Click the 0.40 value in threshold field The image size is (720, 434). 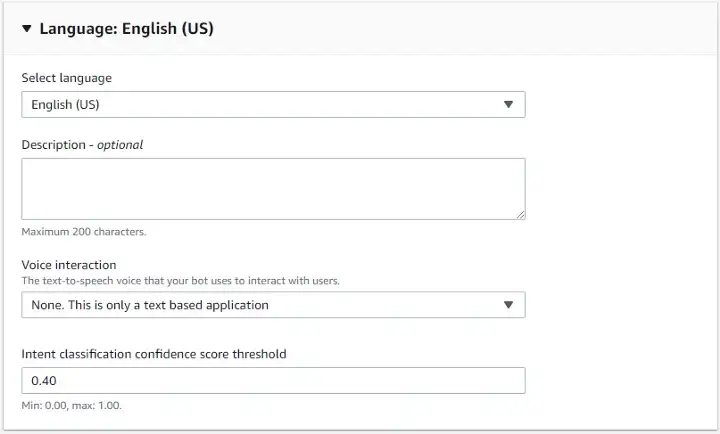click(x=44, y=381)
